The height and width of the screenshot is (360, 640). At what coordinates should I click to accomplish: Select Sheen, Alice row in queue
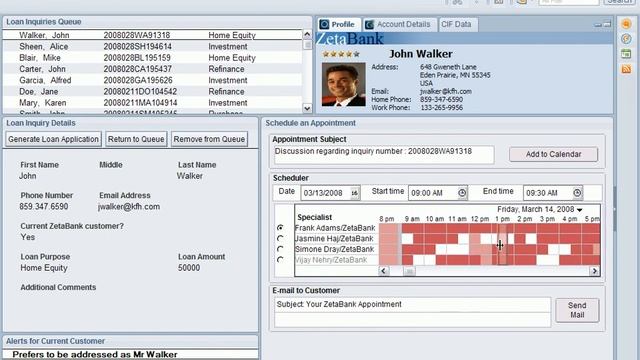point(152,47)
